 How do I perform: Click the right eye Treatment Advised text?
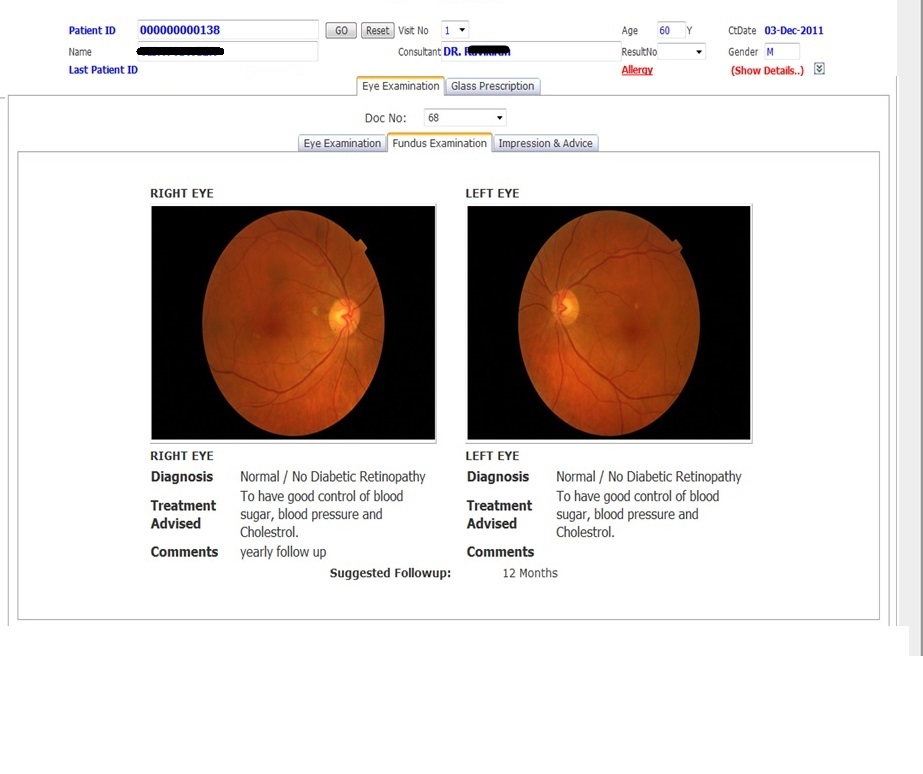(x=321, y=514)
